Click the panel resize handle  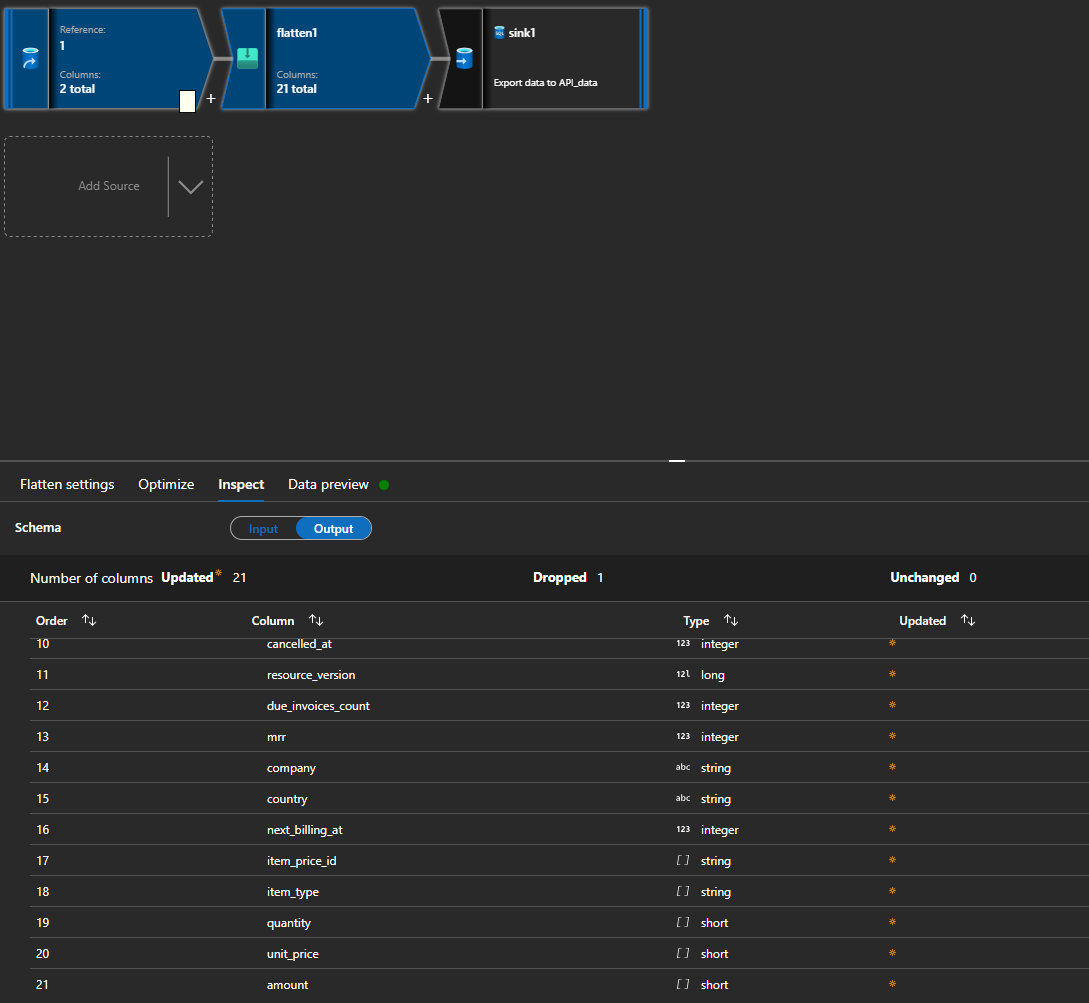(677, 461)
